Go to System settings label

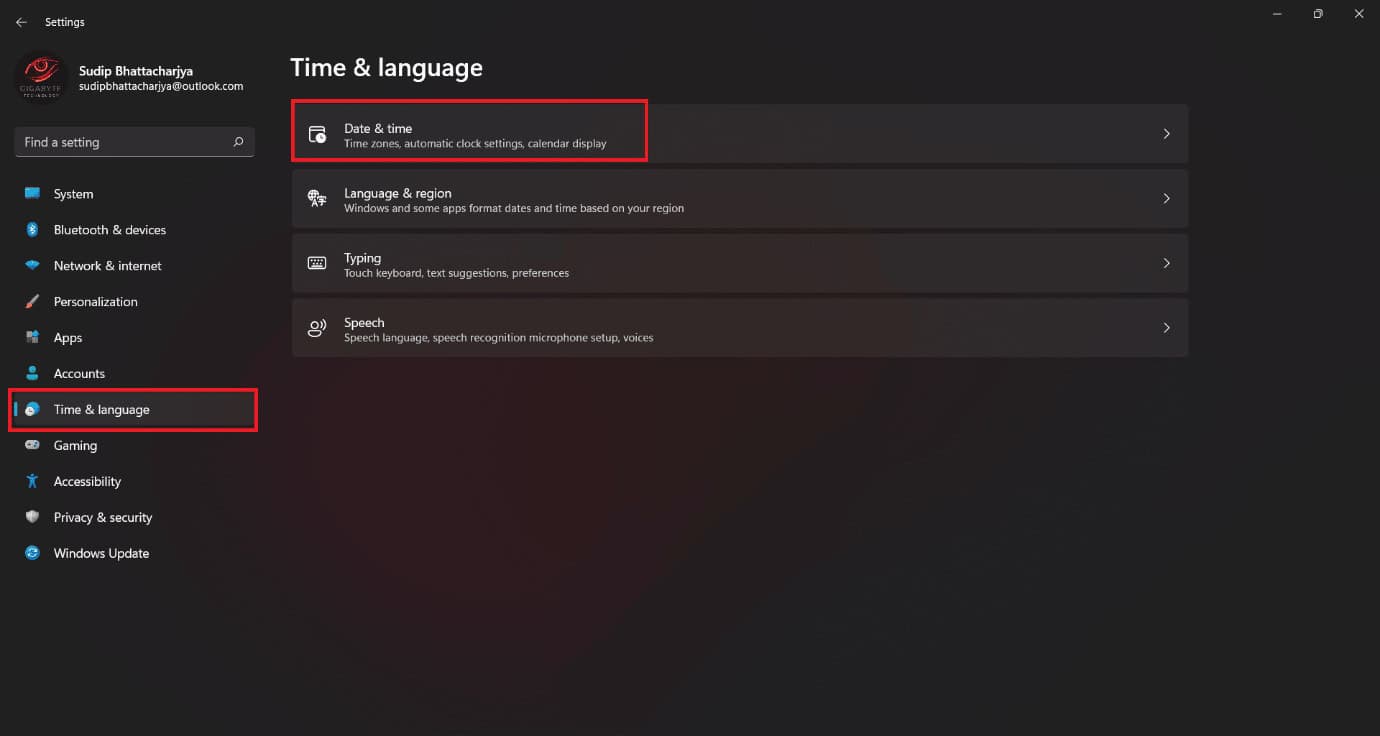(x=73, y=194)
